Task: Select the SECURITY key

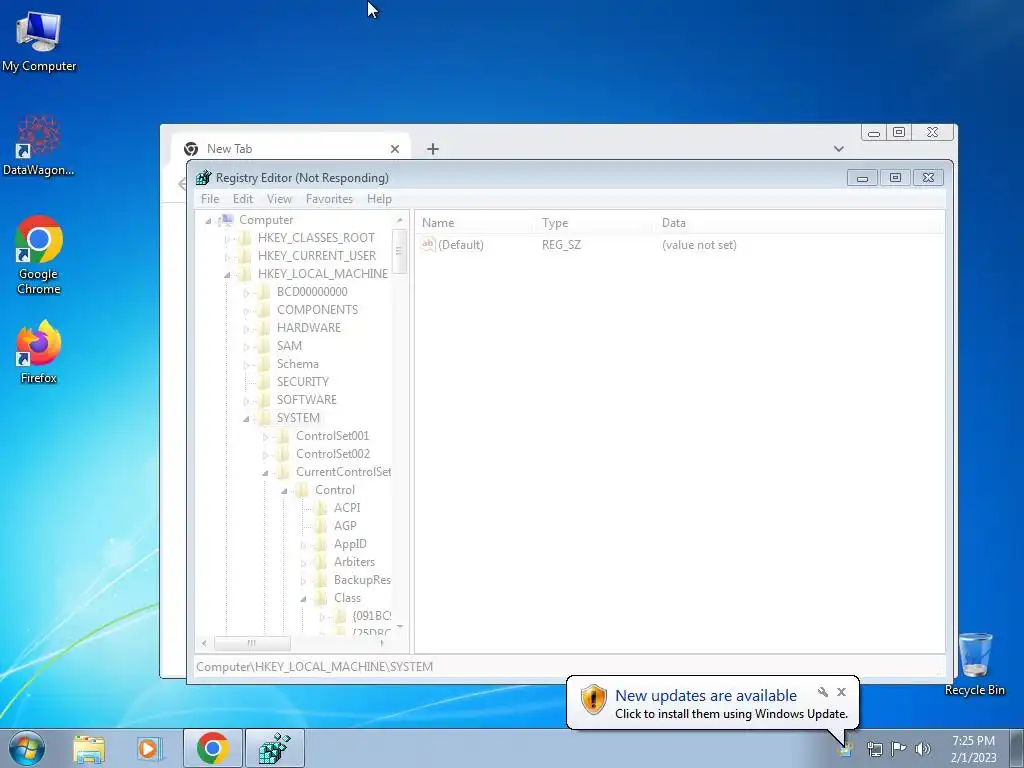Action: (x=302, y=381)
